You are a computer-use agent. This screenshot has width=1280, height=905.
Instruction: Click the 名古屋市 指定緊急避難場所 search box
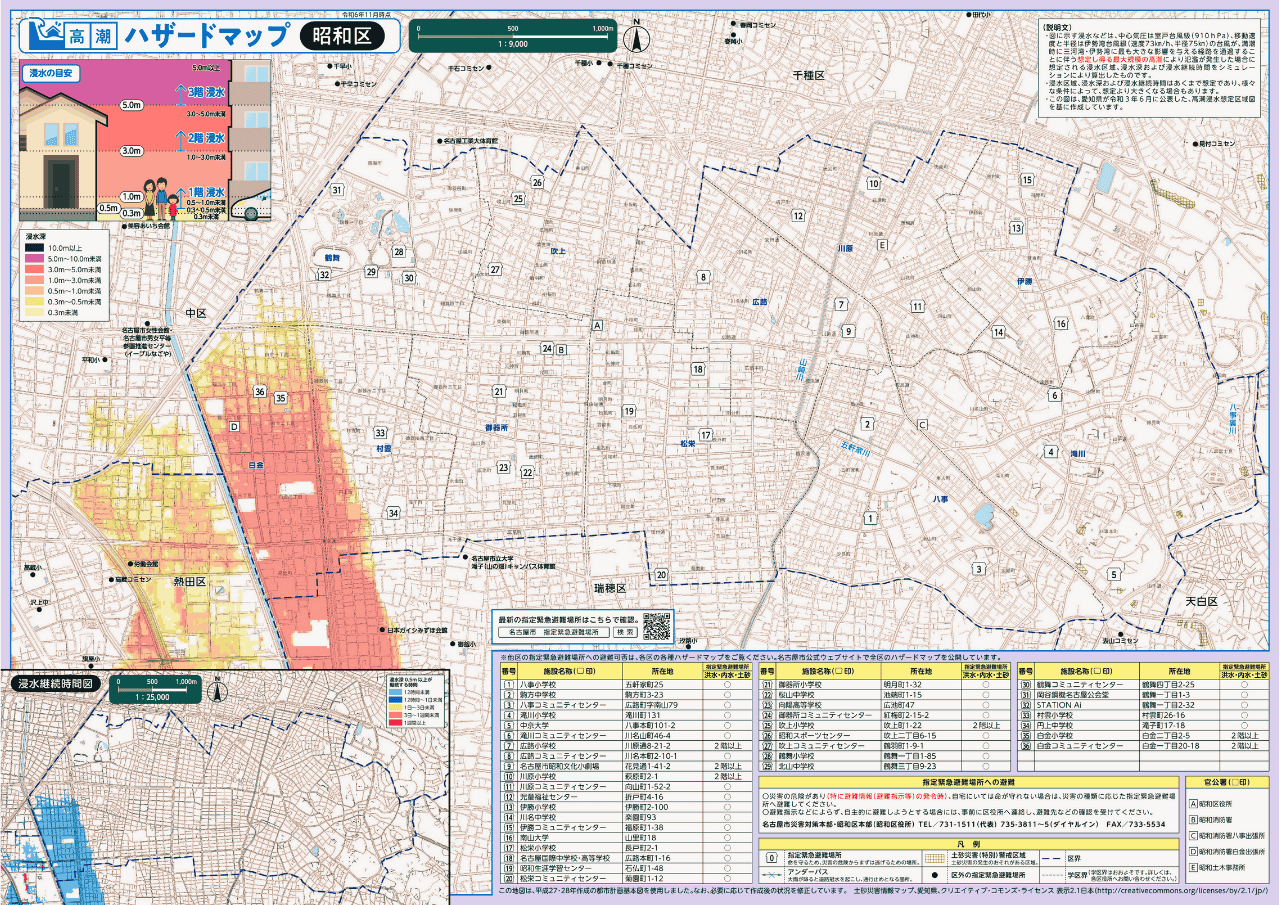click(x=554, y=632)
